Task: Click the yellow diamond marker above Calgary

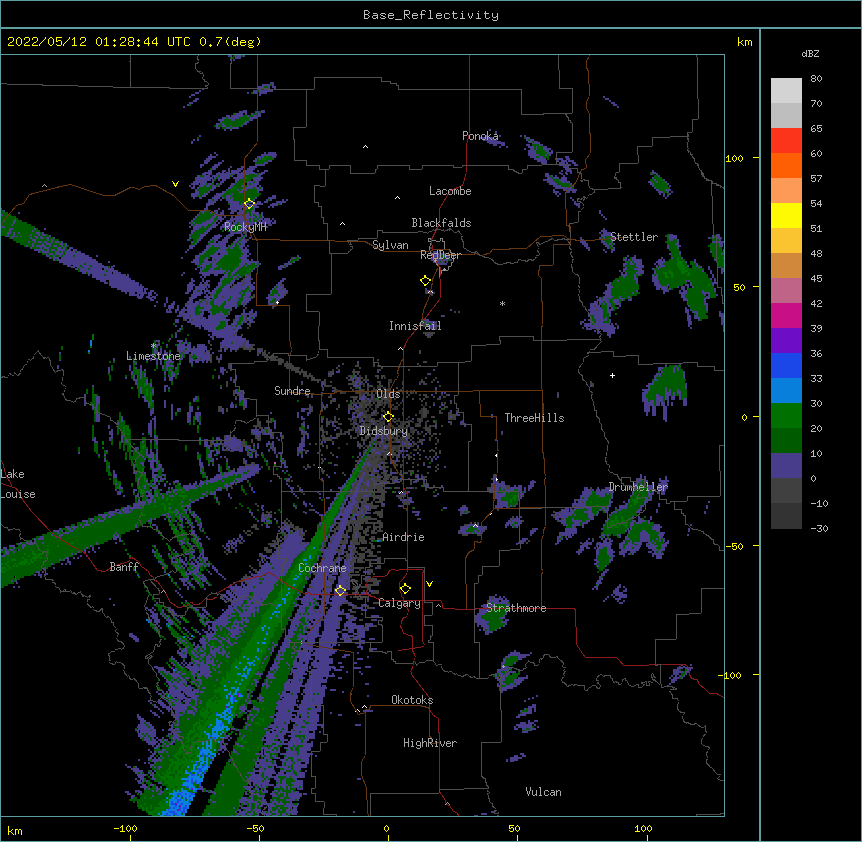Action: click(405, 589)
